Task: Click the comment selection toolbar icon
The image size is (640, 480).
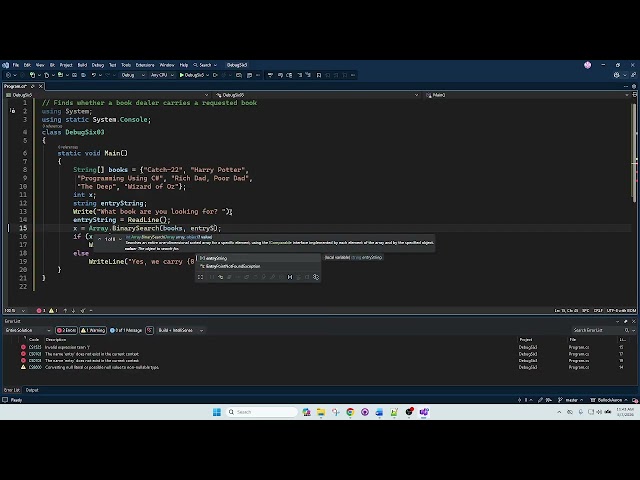Action: tap(299, 75)
